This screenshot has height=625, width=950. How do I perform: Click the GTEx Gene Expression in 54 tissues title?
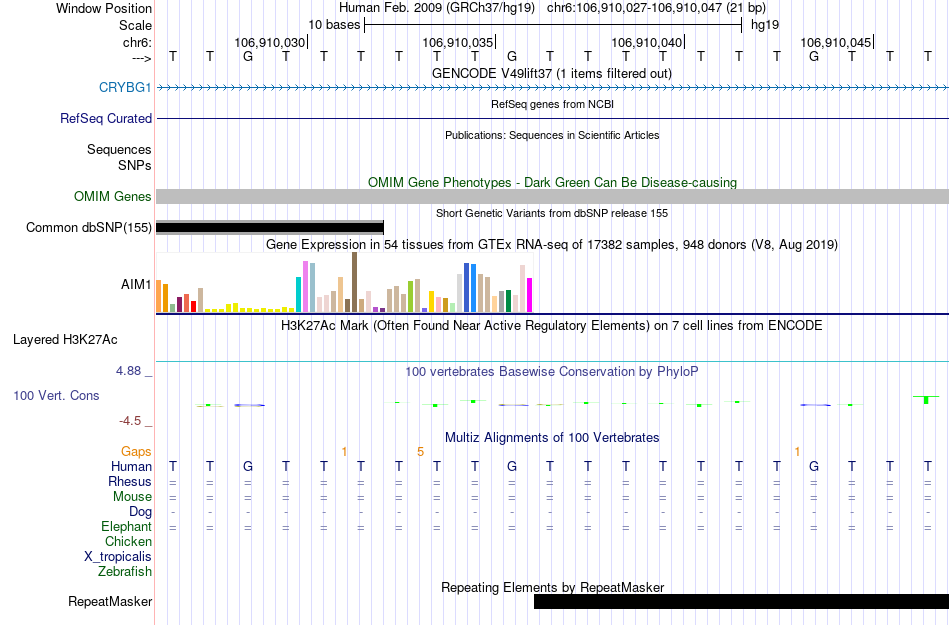[x=552, y=245]
